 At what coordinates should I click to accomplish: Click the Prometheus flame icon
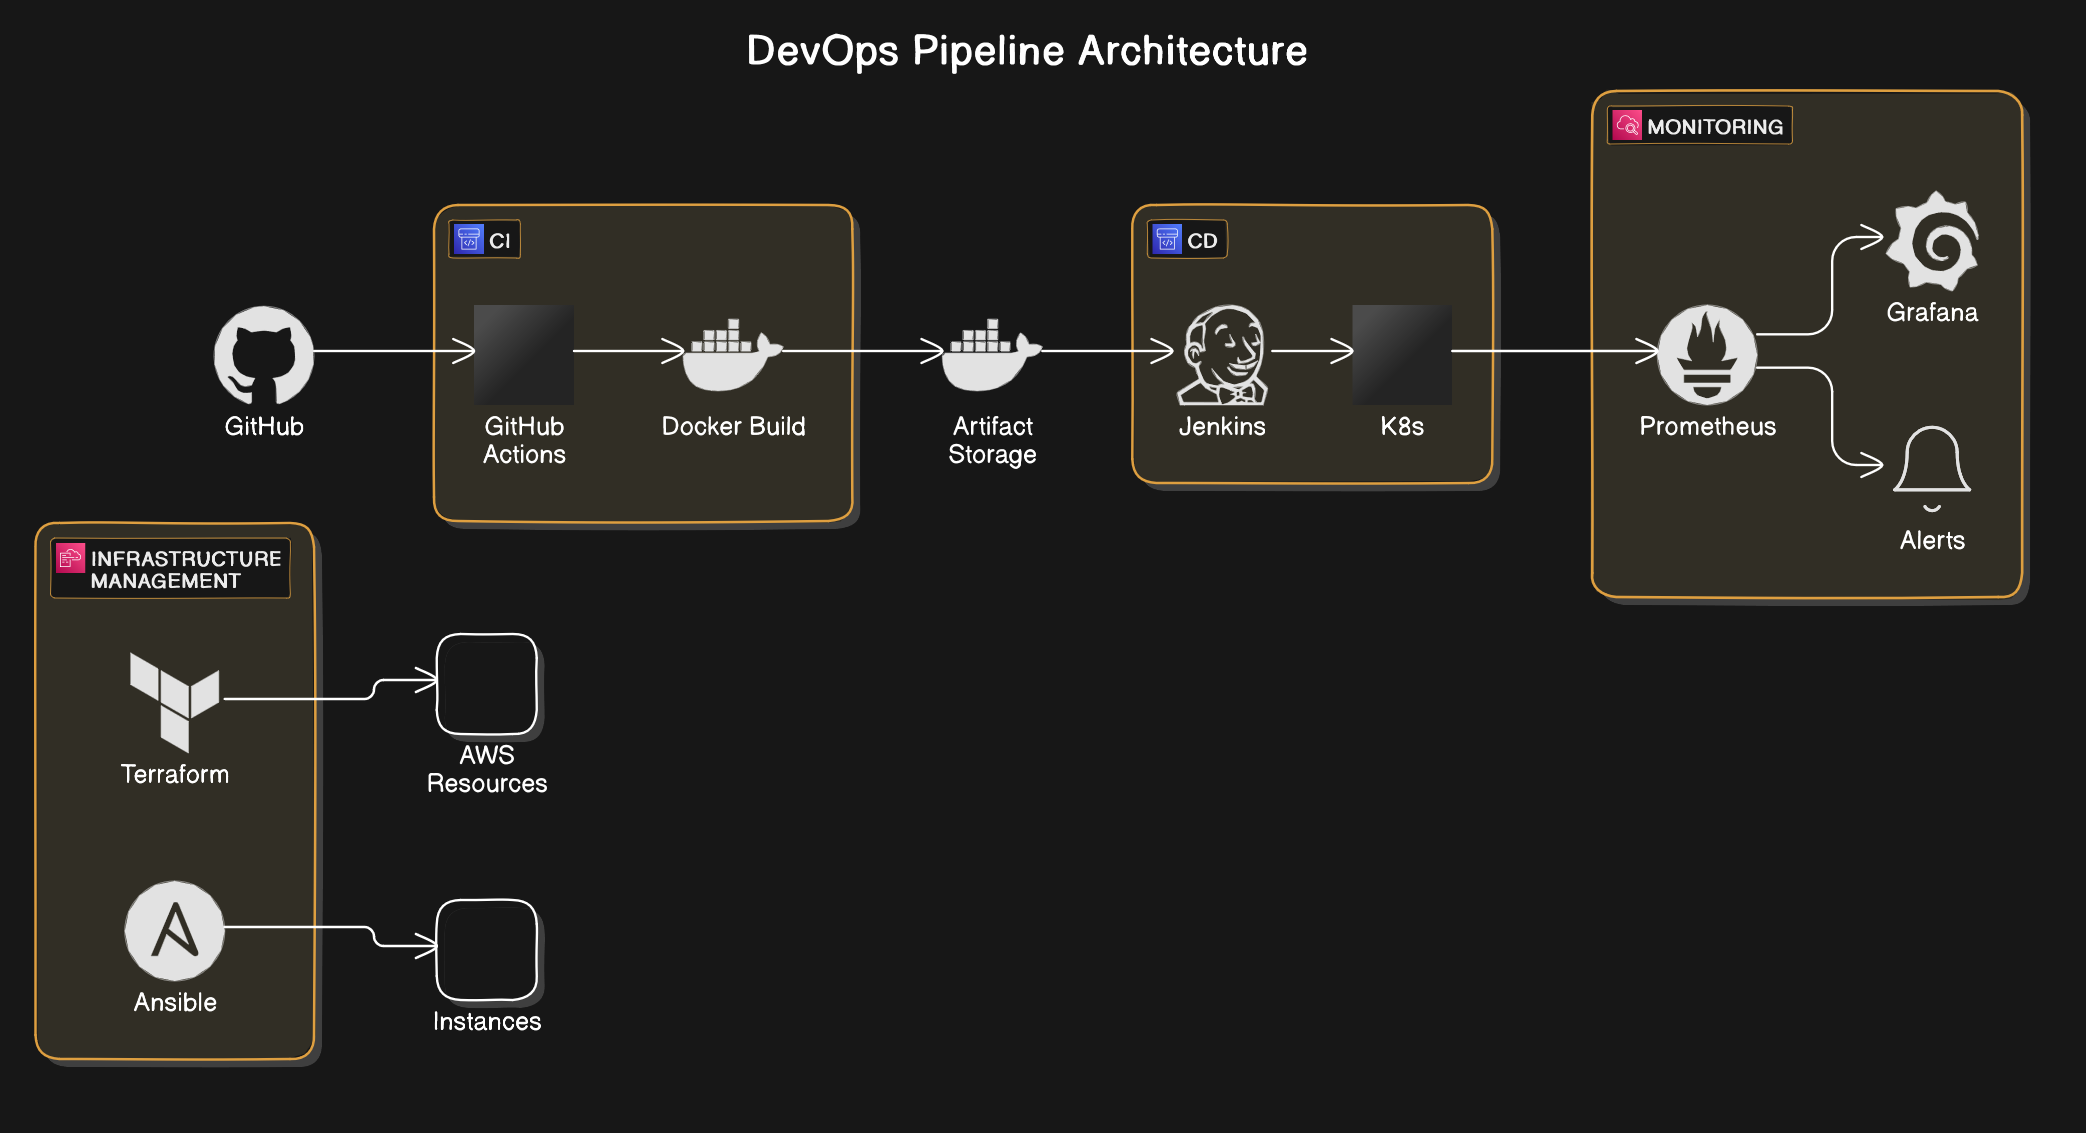(1707, 355)
